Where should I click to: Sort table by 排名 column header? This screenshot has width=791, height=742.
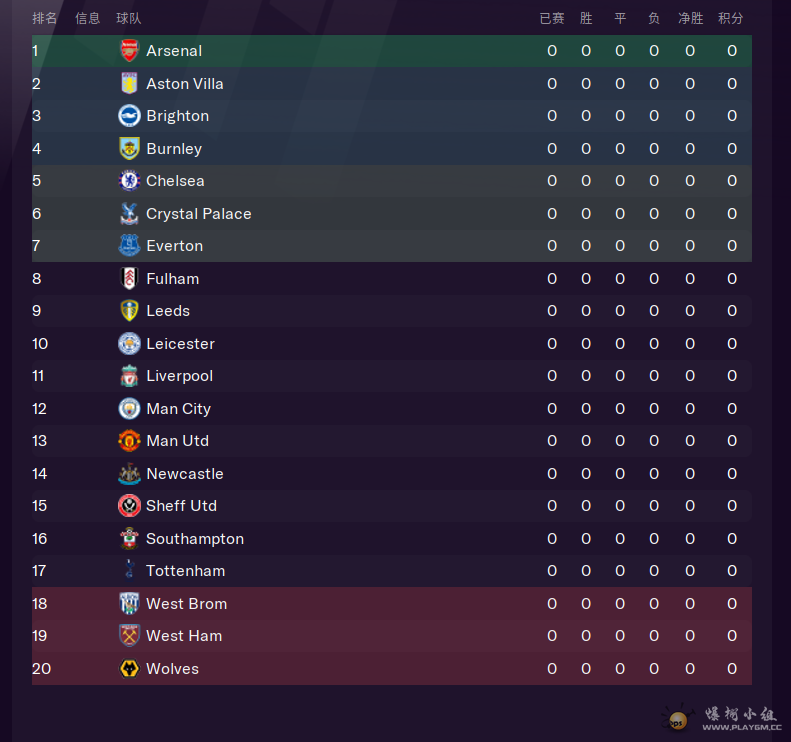point(45,19)
